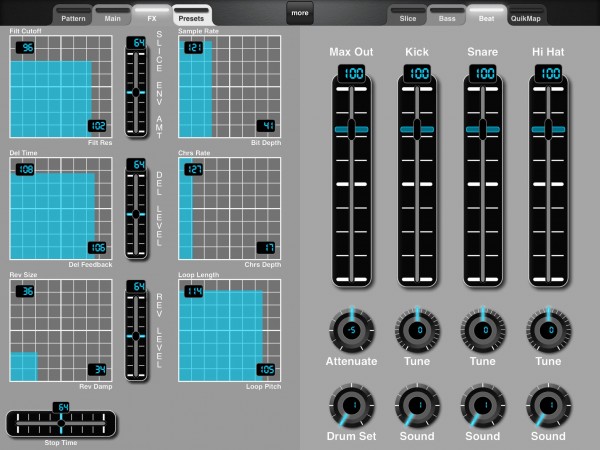This screenshot has width=600, height=450.
Task: Adjust the Slice Env Amt slider
Action: pyautogui.click(x=136, y=92)
